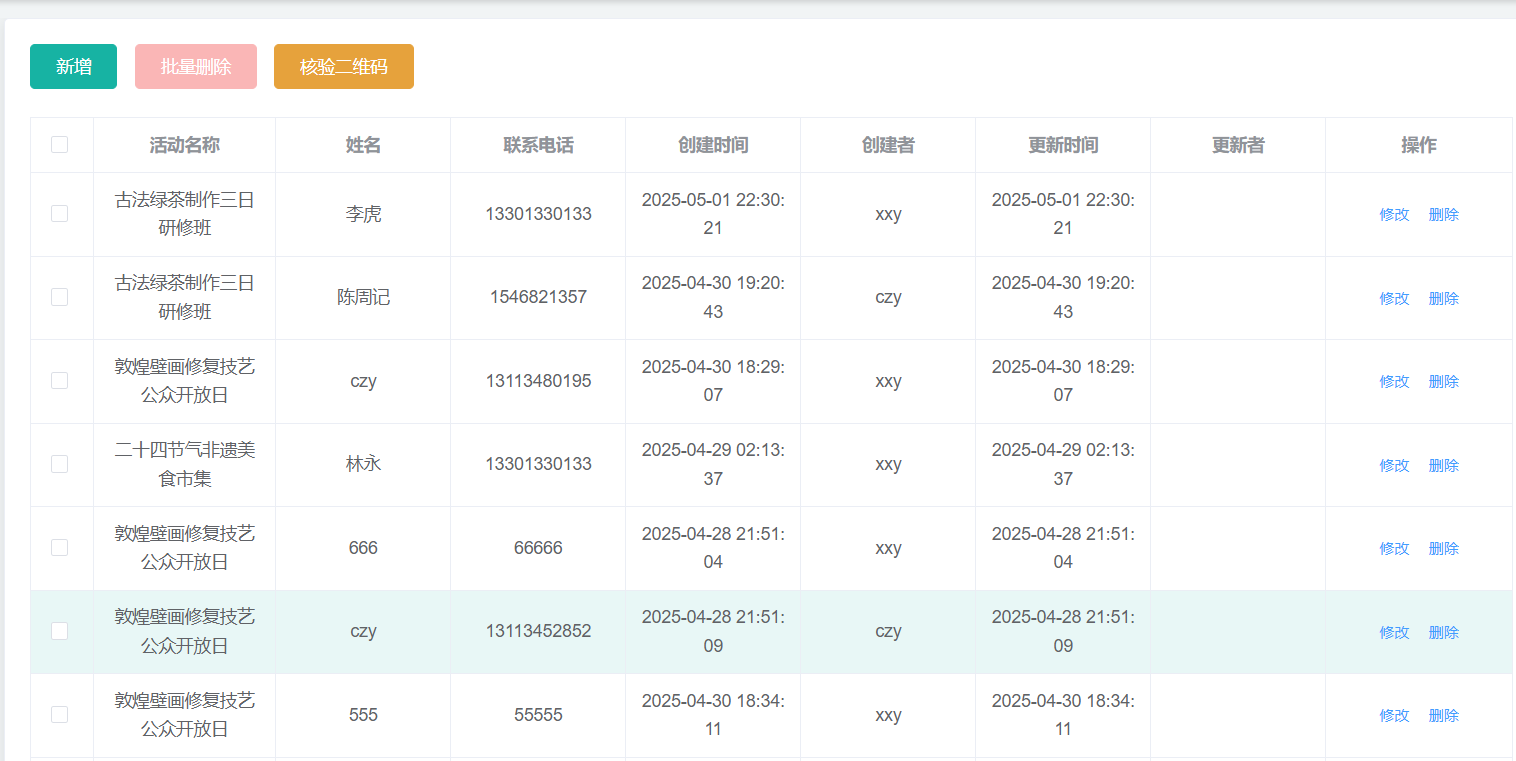
Task: Toggle the select-all checkbox in table header
Action: [59, 145]
